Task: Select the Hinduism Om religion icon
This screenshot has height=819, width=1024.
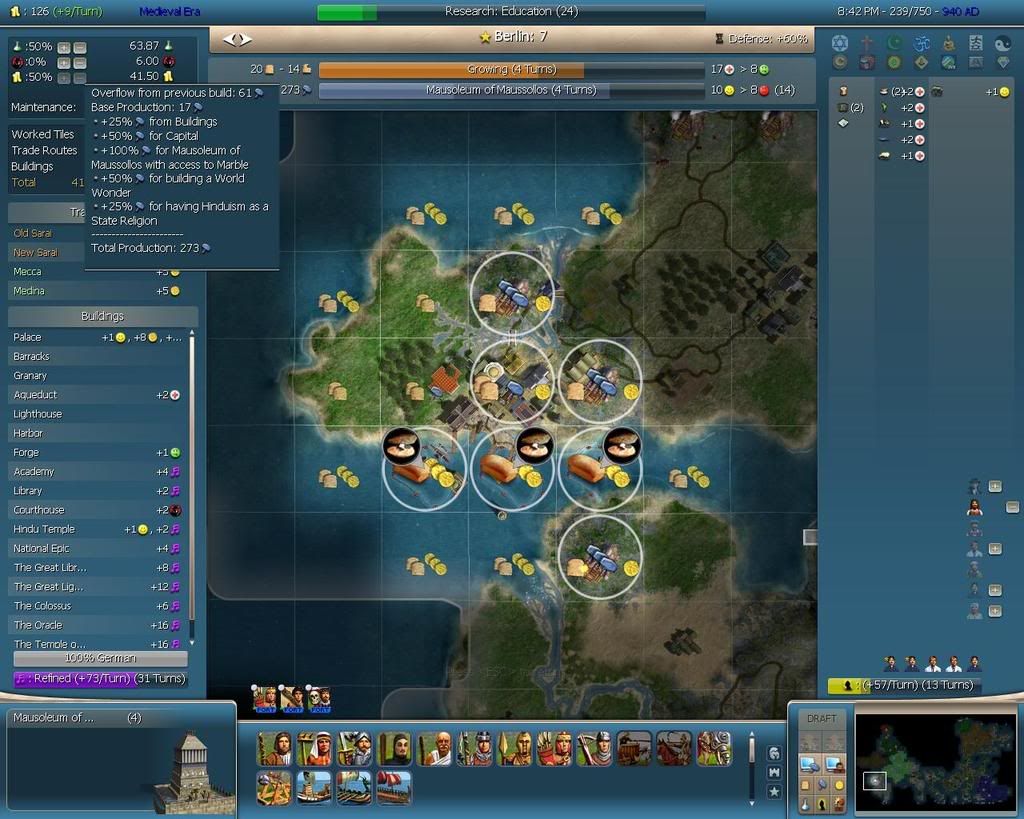Action: click(x=921, y=43)
